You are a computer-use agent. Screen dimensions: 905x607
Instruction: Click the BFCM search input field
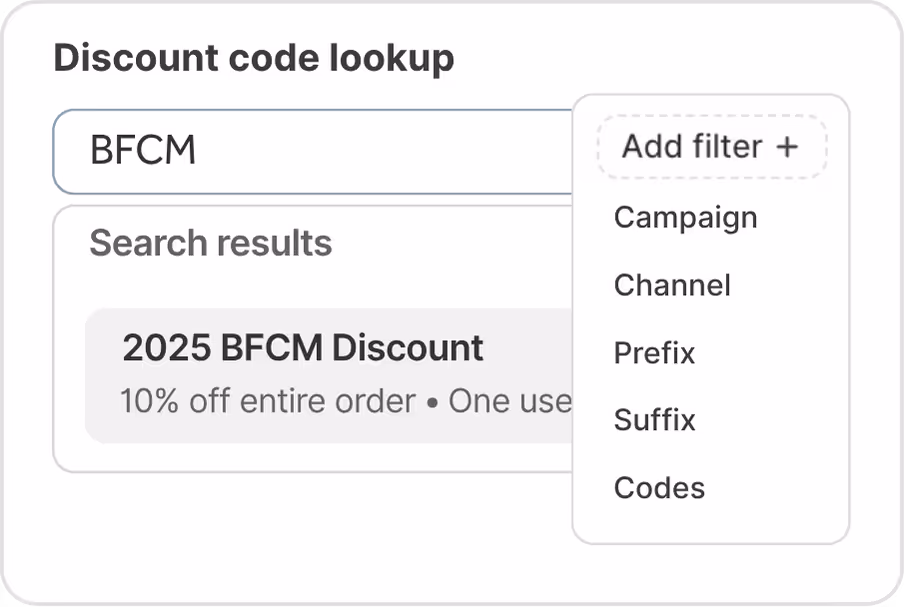[x=300, y=150]
